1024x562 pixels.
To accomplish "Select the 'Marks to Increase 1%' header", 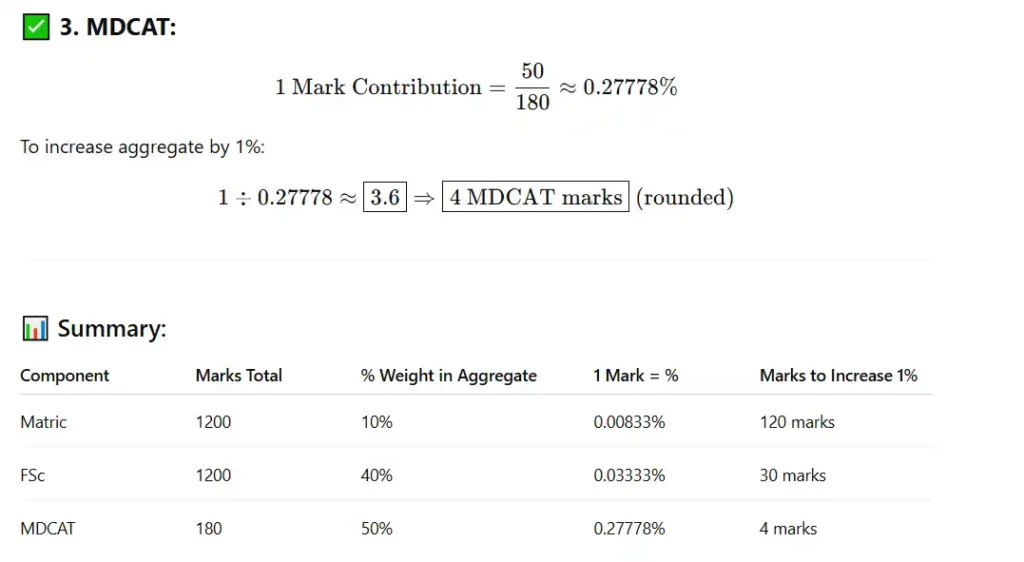I will [x=839, y=375].
